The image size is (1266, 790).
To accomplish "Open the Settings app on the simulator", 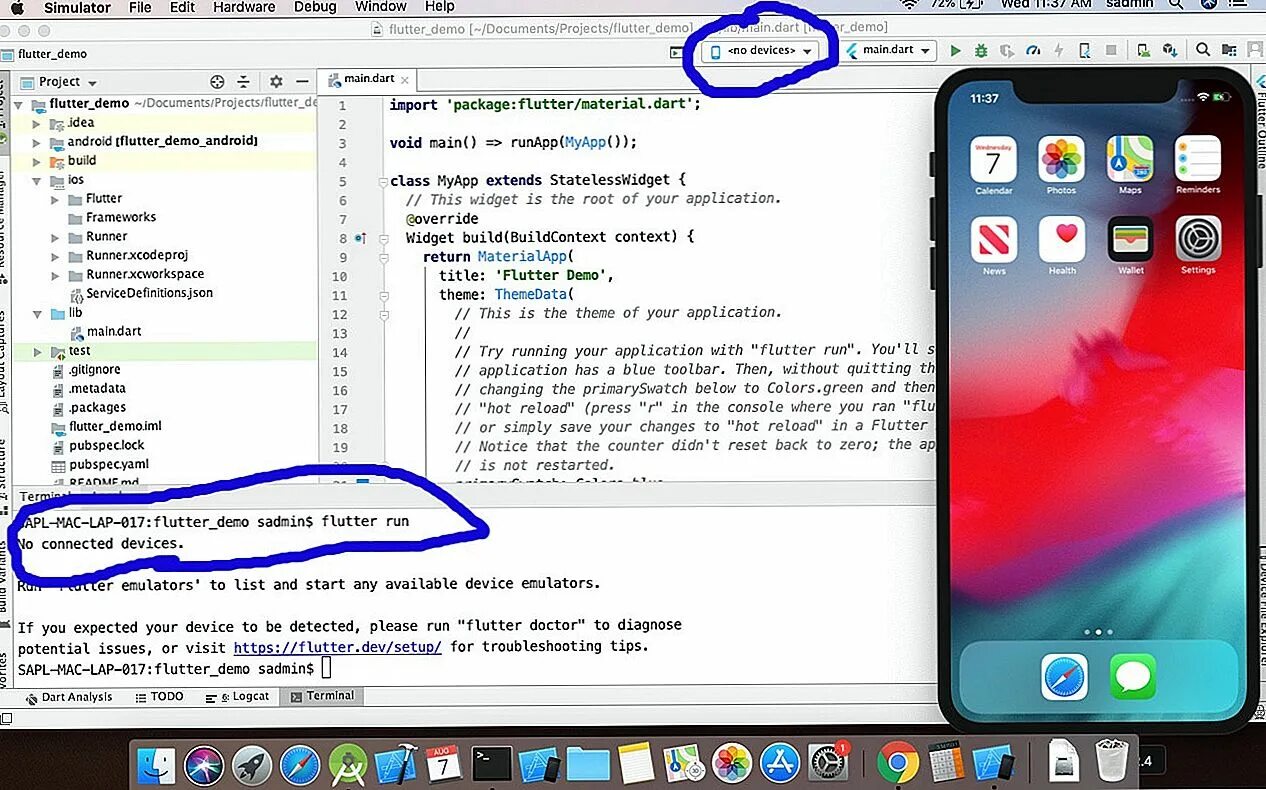I will [x=1198, y=246].
